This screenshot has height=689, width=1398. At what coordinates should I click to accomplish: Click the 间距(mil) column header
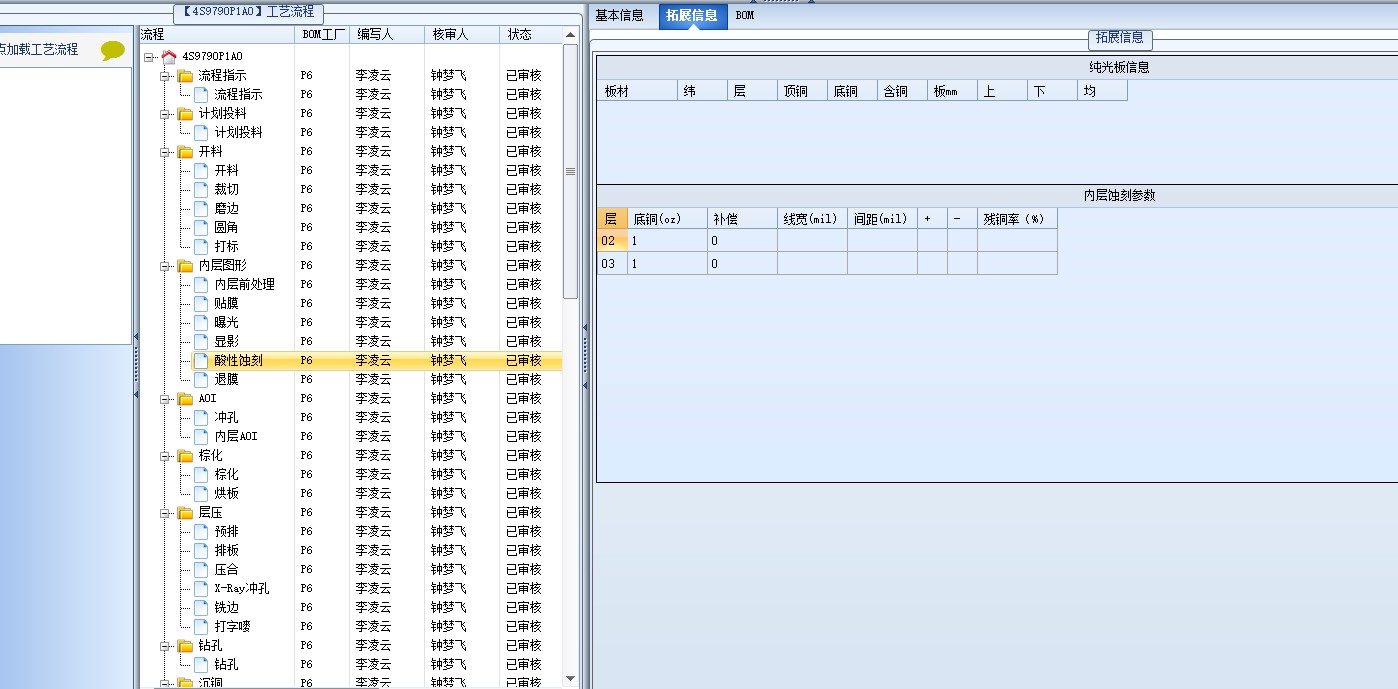[x=882, y=219]
